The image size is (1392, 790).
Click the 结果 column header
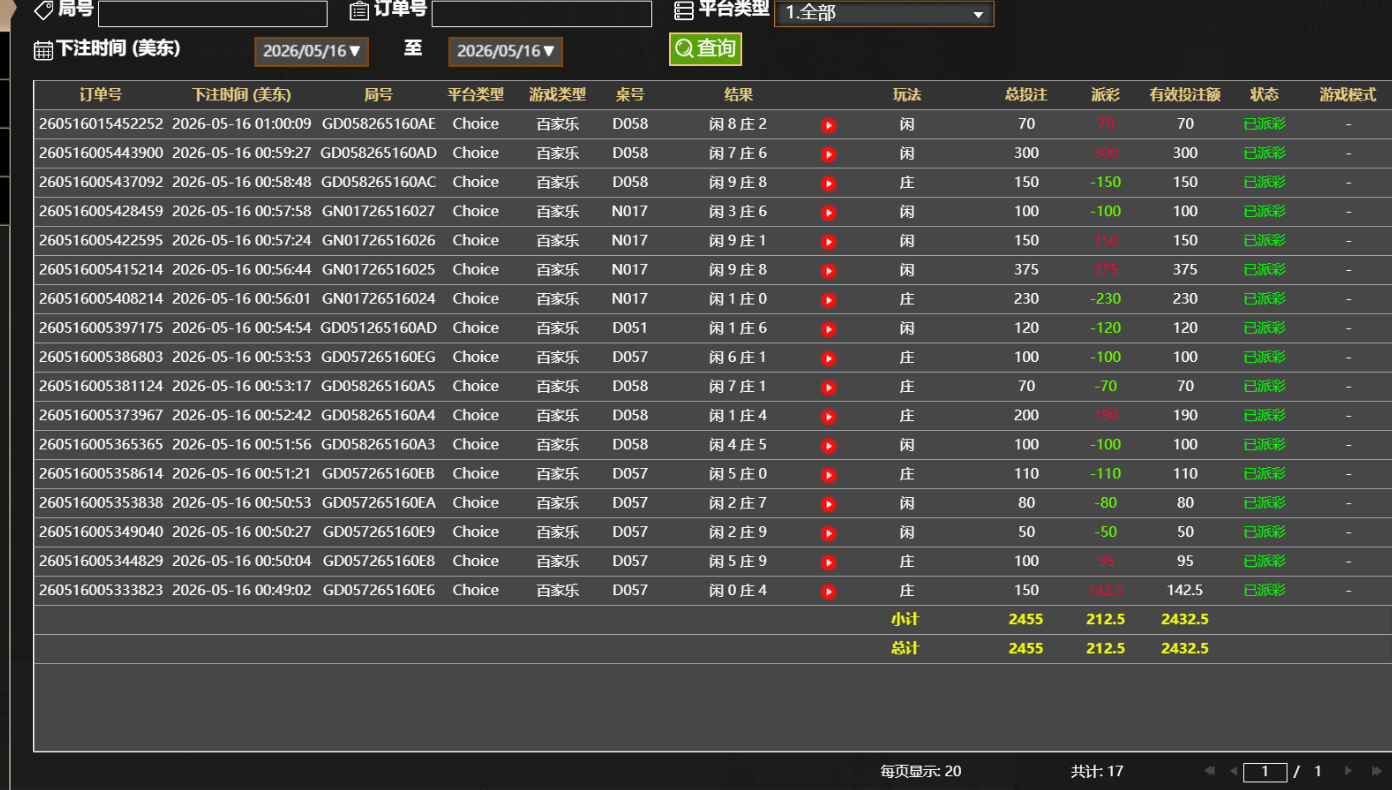pos(739,95)
